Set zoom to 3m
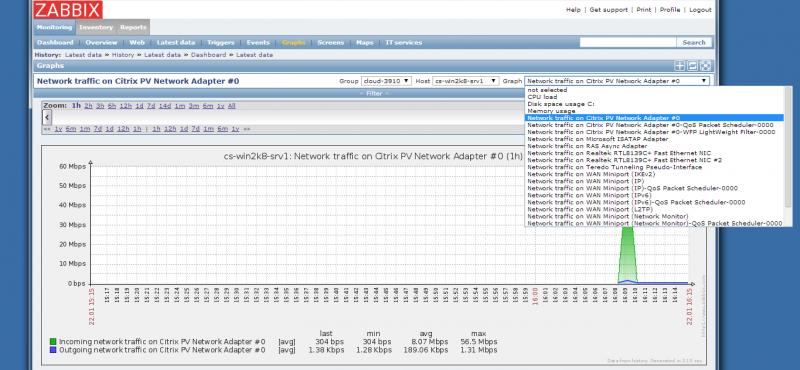The height and width of the screenshot is (370, 800). tap(194, 106)
